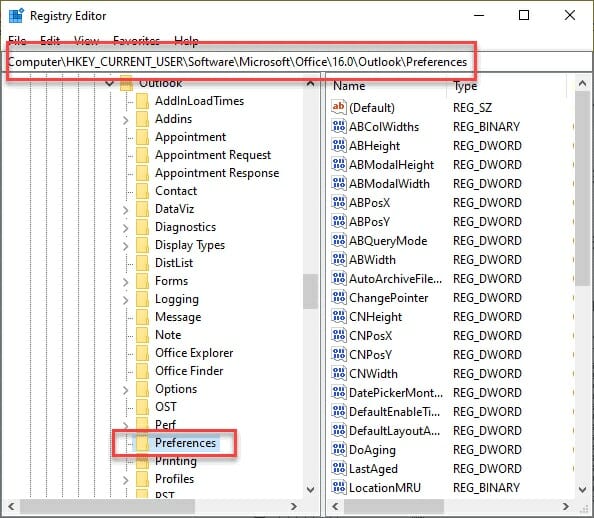Expand the Diagnostics key

126,228
